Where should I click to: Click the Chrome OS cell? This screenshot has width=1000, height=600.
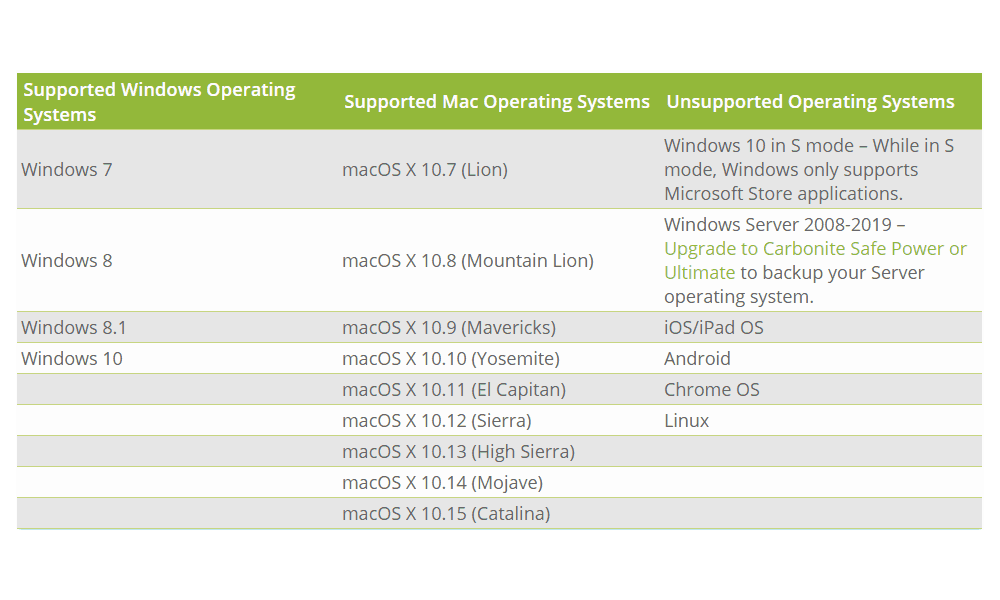(x=712, y=390)
